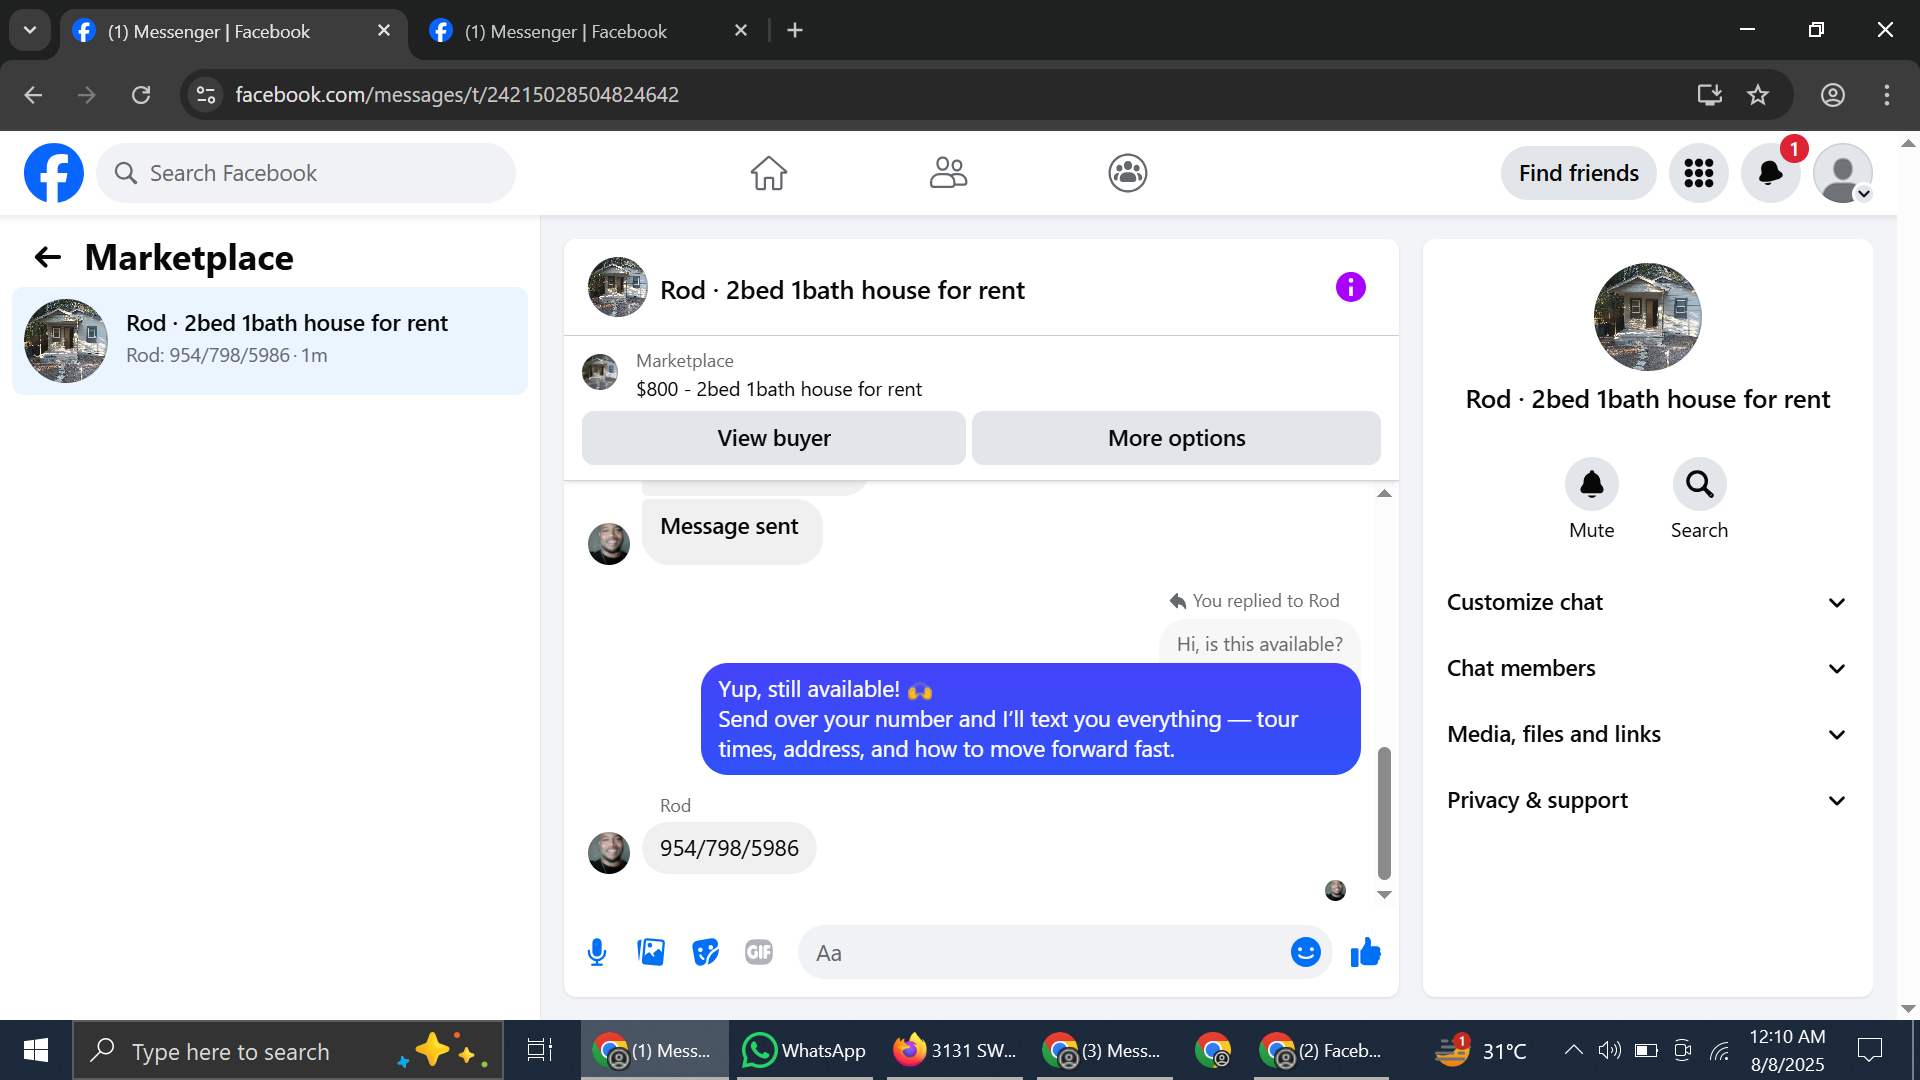The width and height of the screenshot is (1920, 1080).
Task: Open the sticker picker icon
Action: pyautogui.click(x=705, y=952)
